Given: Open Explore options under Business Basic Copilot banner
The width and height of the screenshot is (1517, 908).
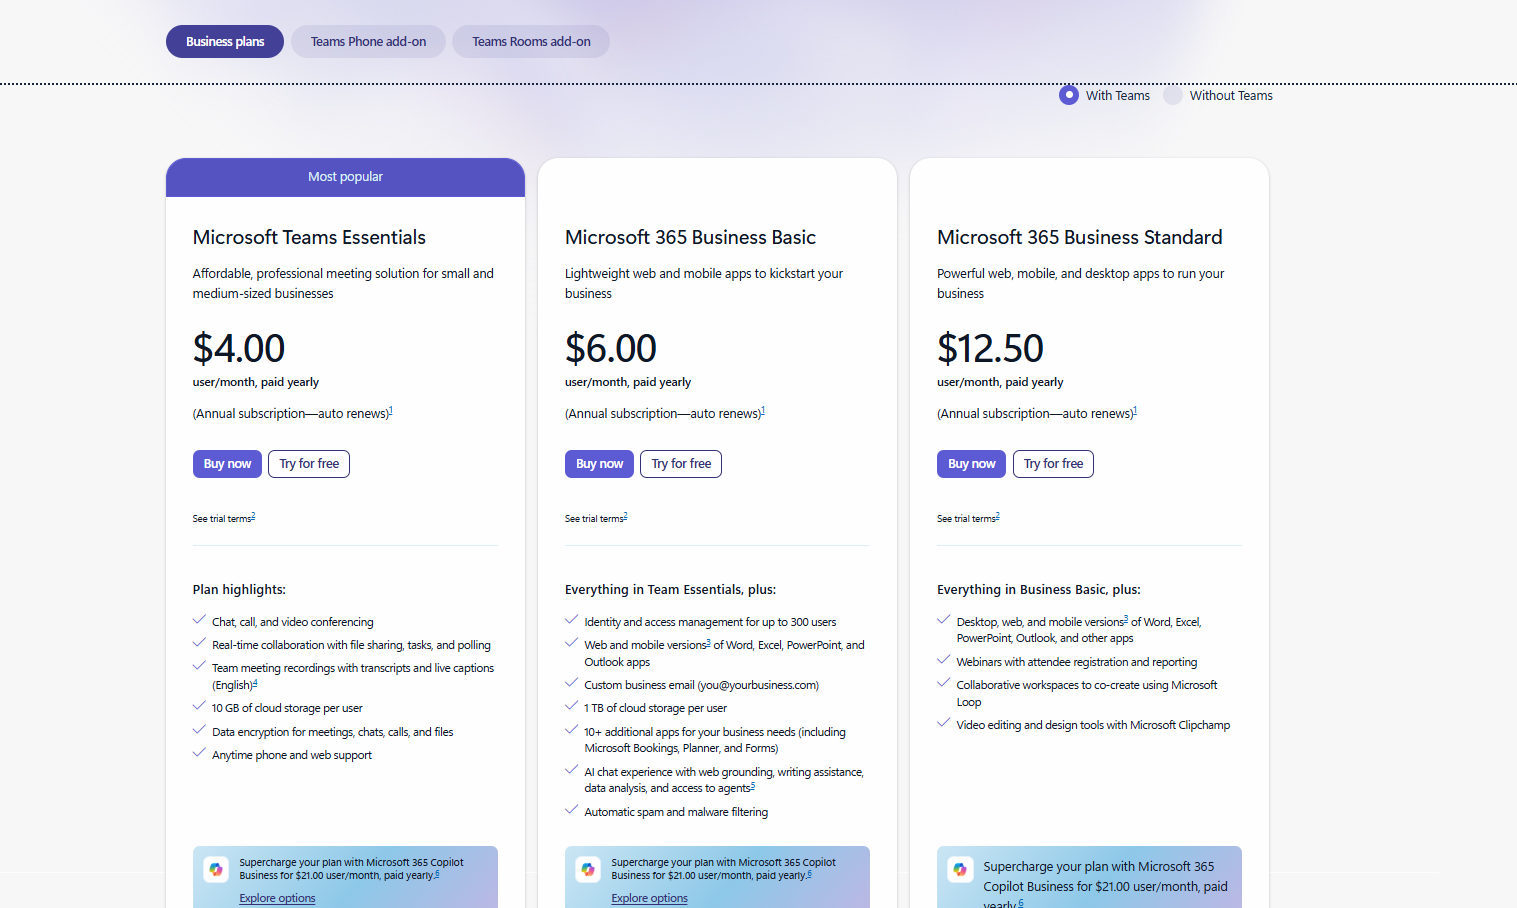Looking at the screenshot, I should click(649, 897).
